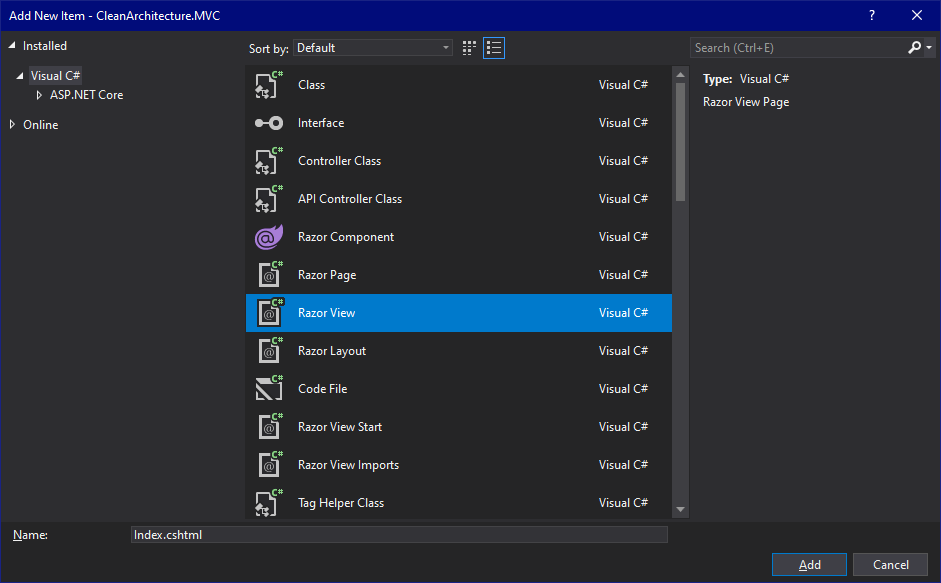Choose the Controller Class template name
Screen dimensions: 941x583
pos(340,161)
